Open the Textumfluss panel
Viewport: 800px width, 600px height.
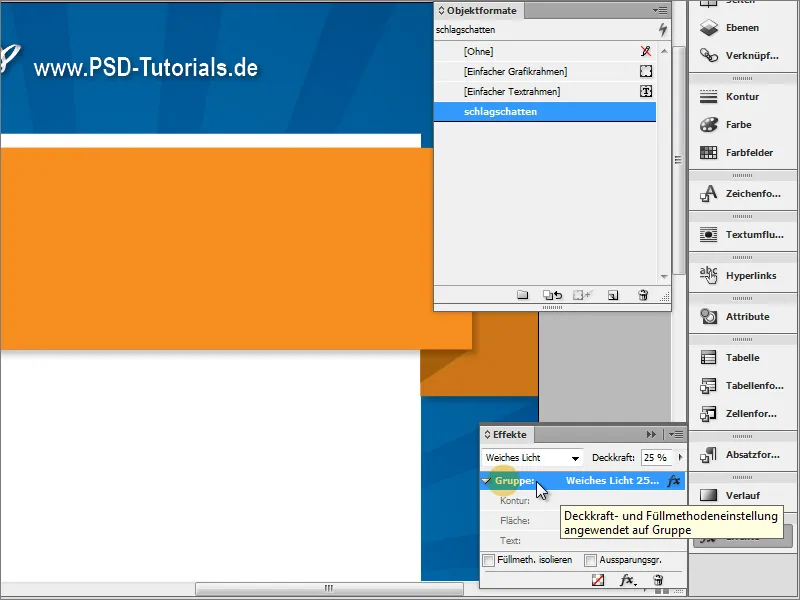tap(742, 235)
